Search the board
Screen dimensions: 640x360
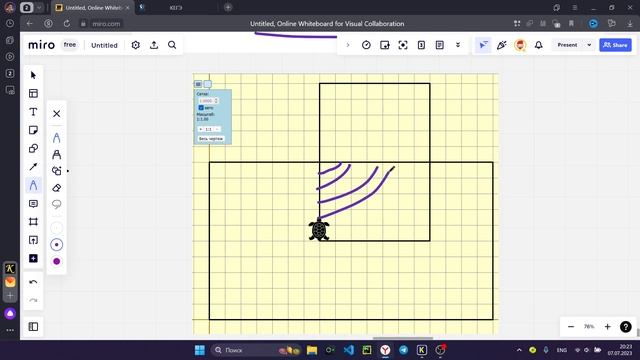point(172,45)
